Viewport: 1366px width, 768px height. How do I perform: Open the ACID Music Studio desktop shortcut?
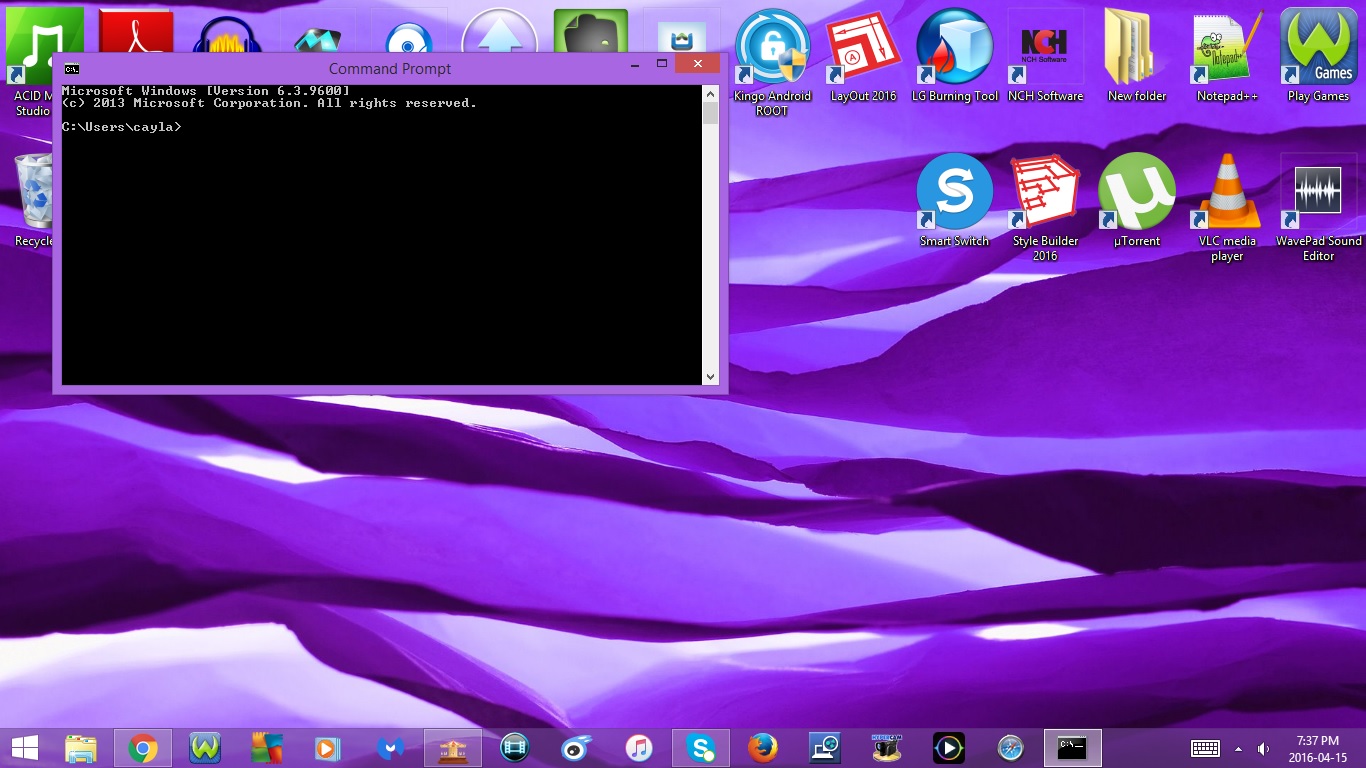pos(28,62)
